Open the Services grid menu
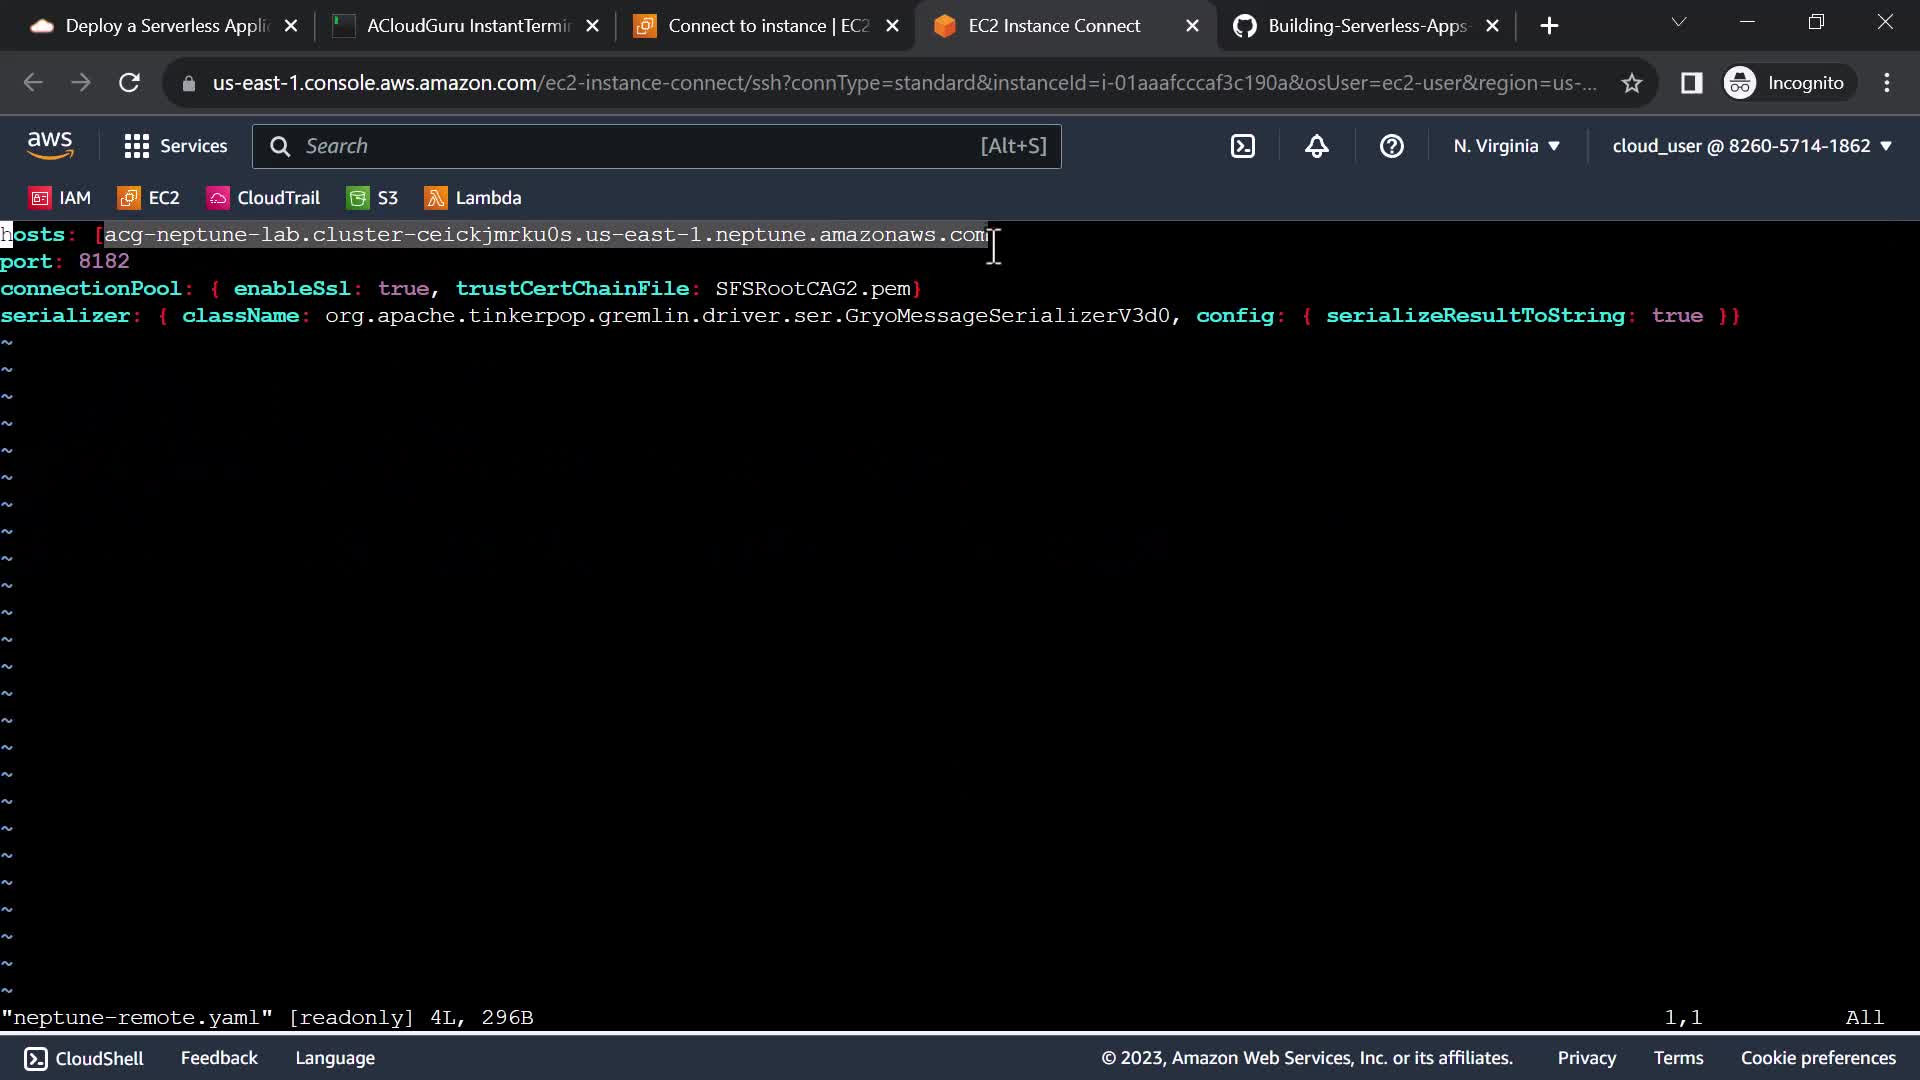This screenshot has height=1080, width=1920. coord(176,146)
